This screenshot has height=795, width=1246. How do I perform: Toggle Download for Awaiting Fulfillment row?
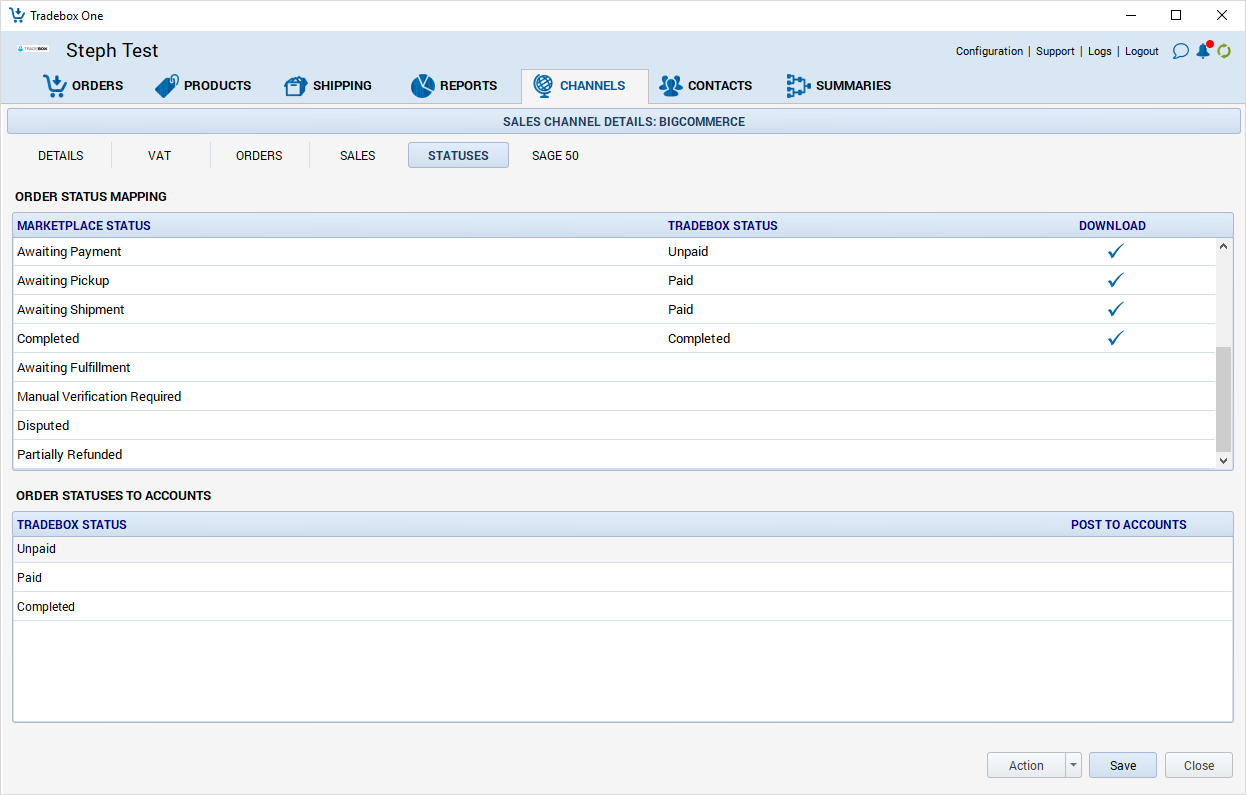click(x=1116, y=368)
